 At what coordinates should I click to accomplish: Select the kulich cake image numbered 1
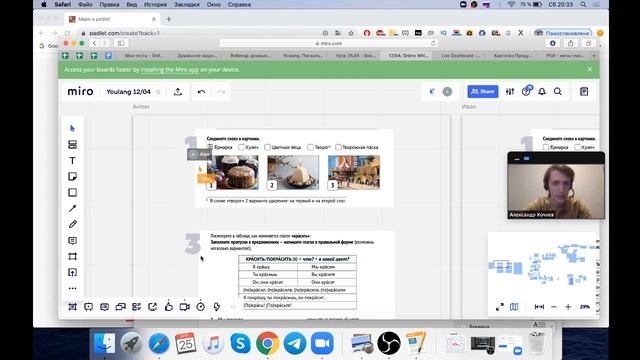pyautogui.click(x=232, y=172)
